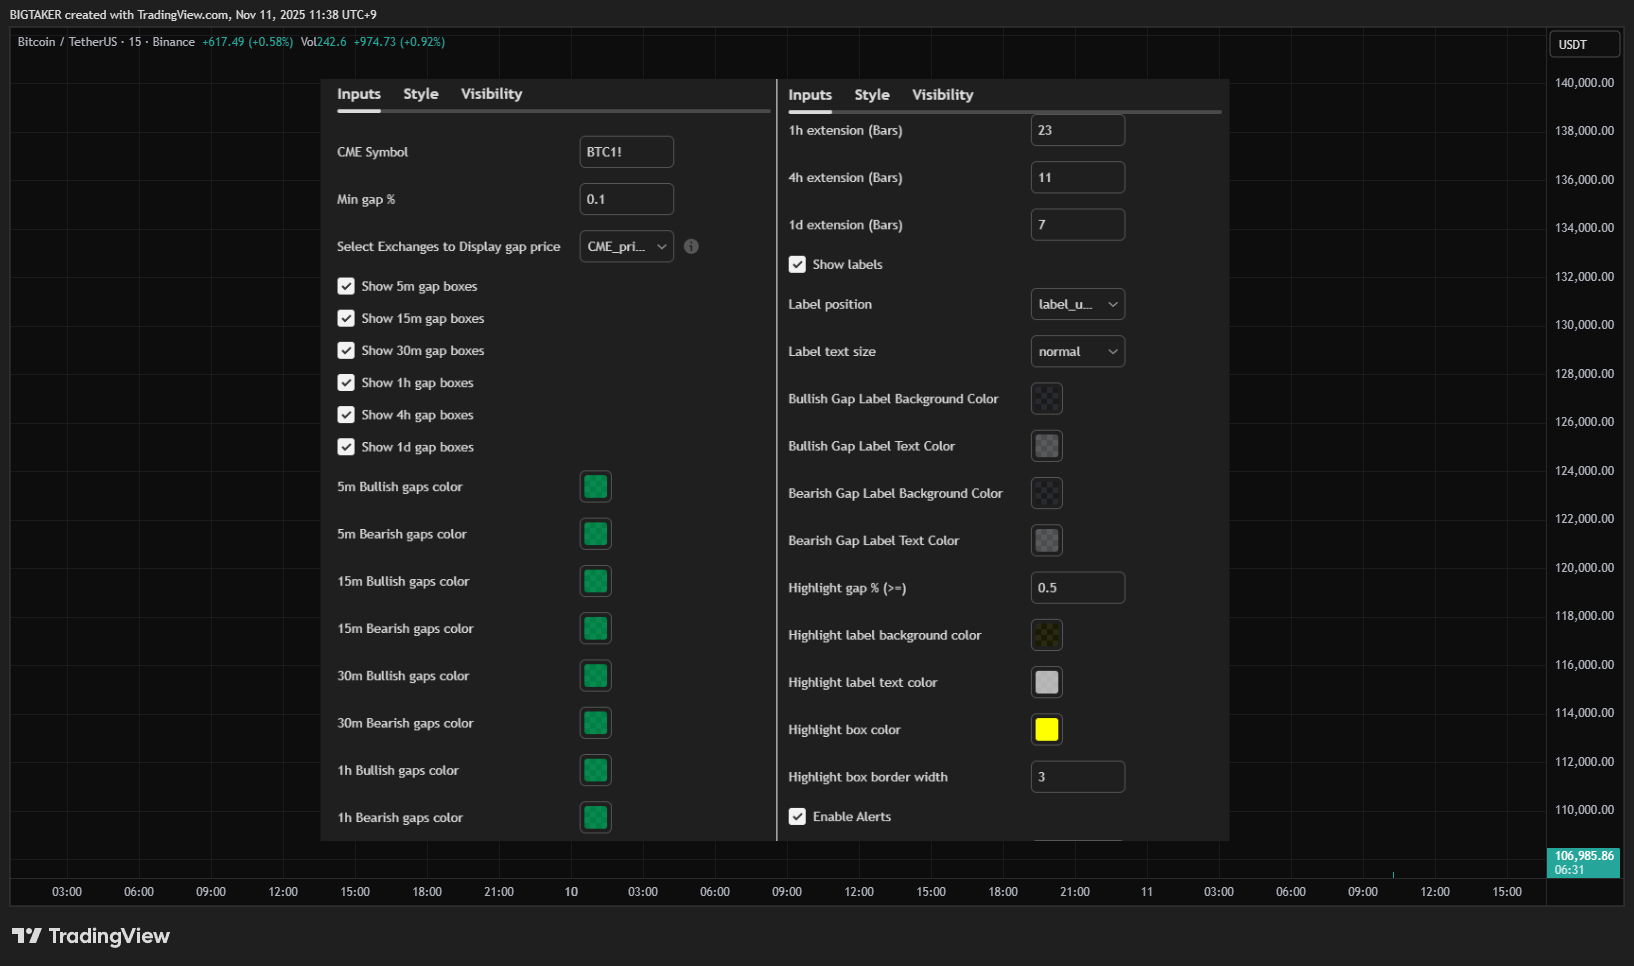
Task: Open Visibility tab in right panel
Action: pos(943,95)
